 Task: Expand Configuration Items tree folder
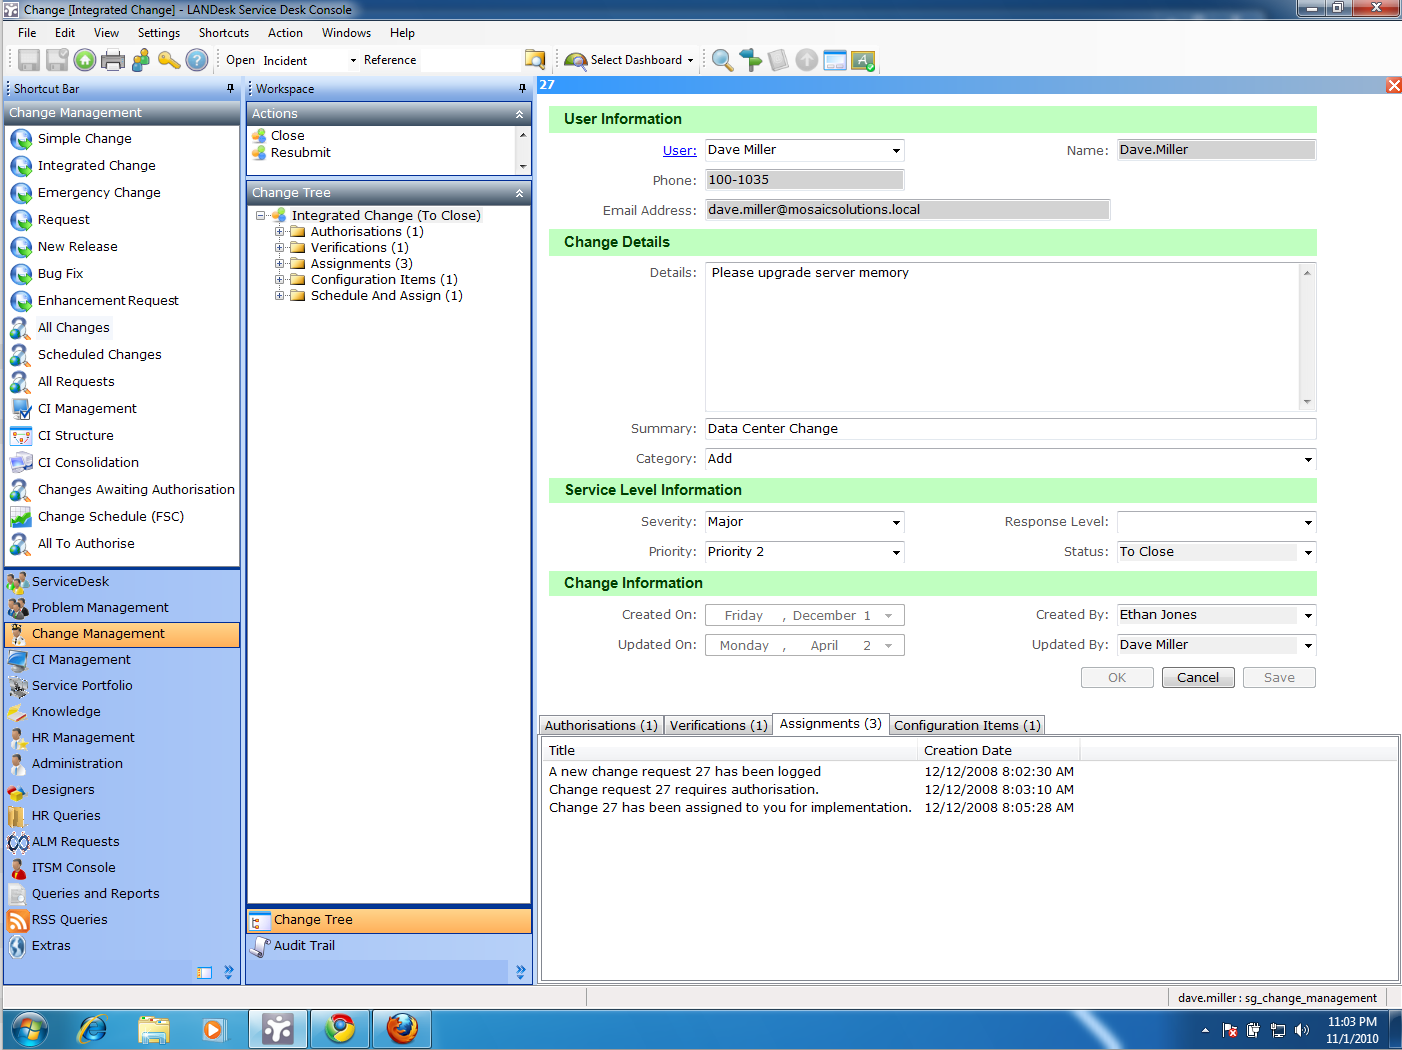point(280,280)
